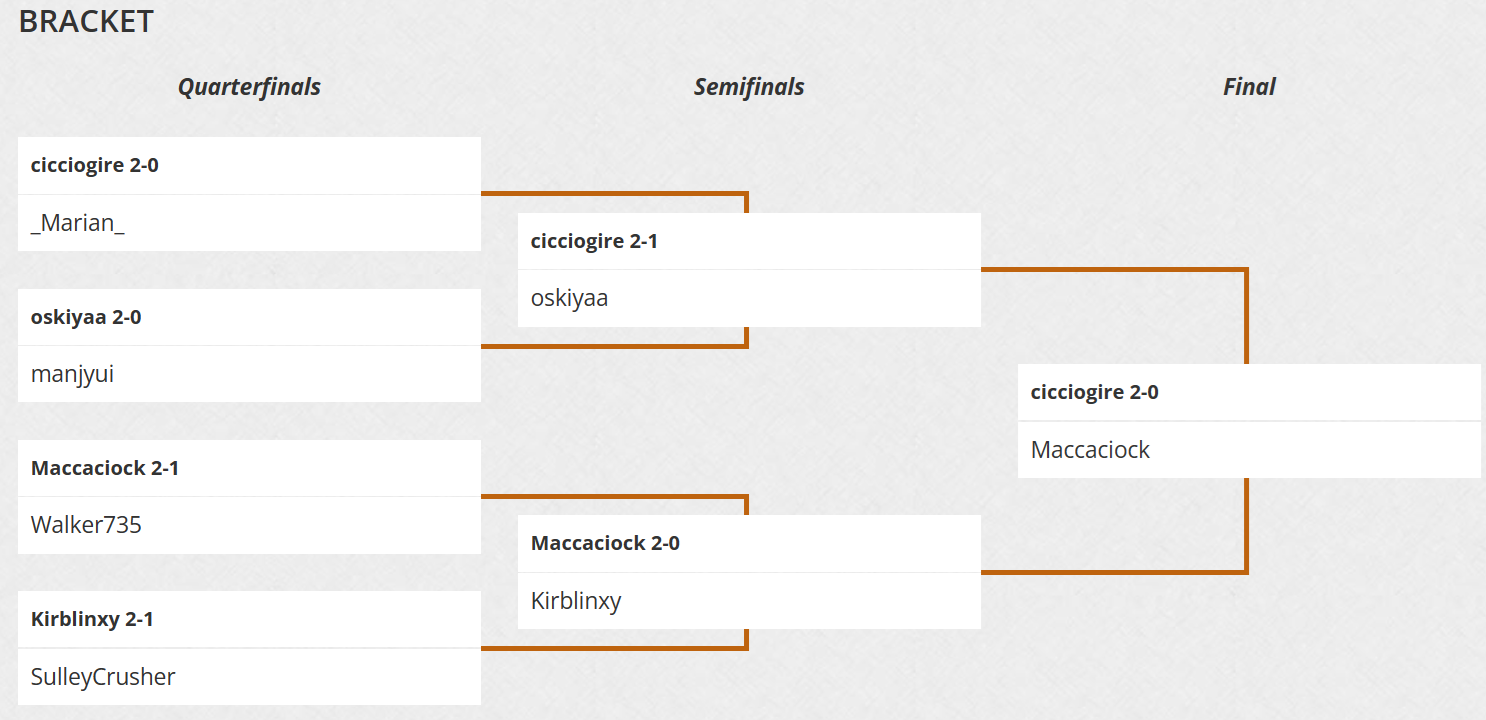The height and width of the screenshot is (720, 1486).
Task: Open Maccaciock 2-1 quarterfinal result
Action: [x=105, y=468]
